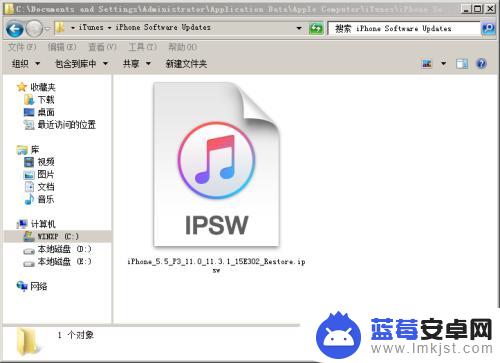This screenshot has height=363, width=500.
Task: Select the WINXP (C:) drive
Action: point(58,236)
